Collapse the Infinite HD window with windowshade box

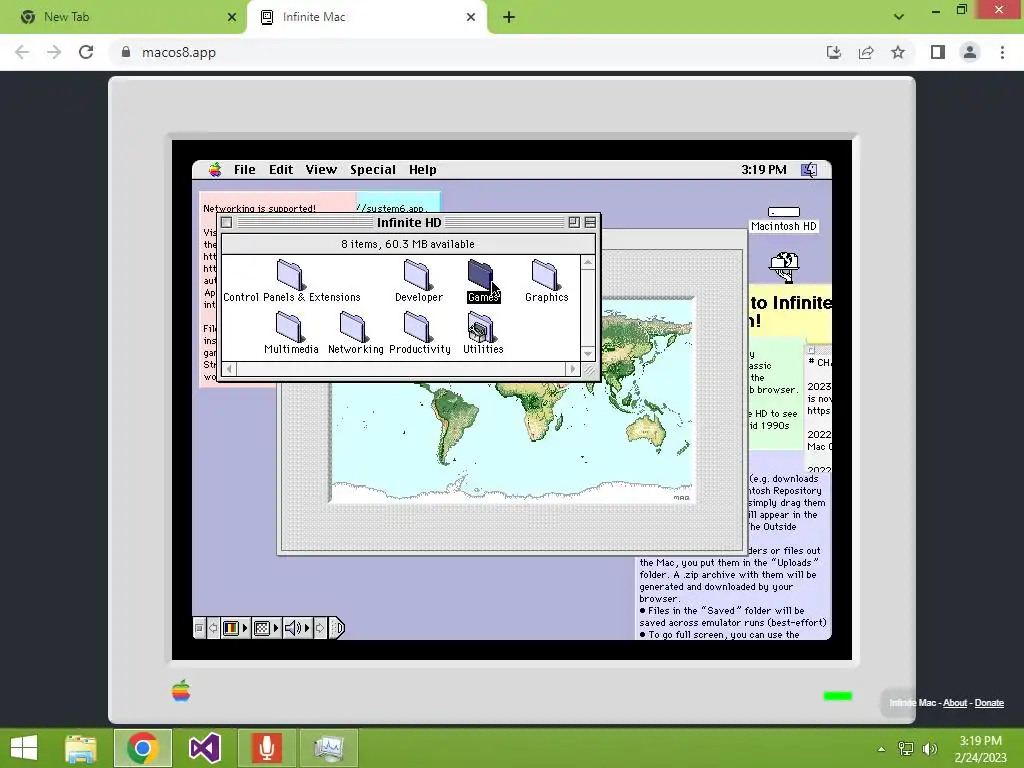(590, 223)
